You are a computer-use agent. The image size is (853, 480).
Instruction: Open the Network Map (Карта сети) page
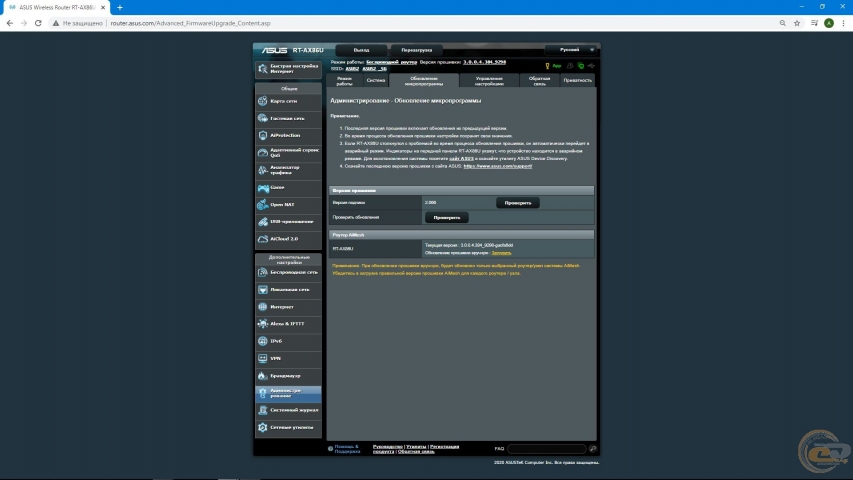coord(288,101)
